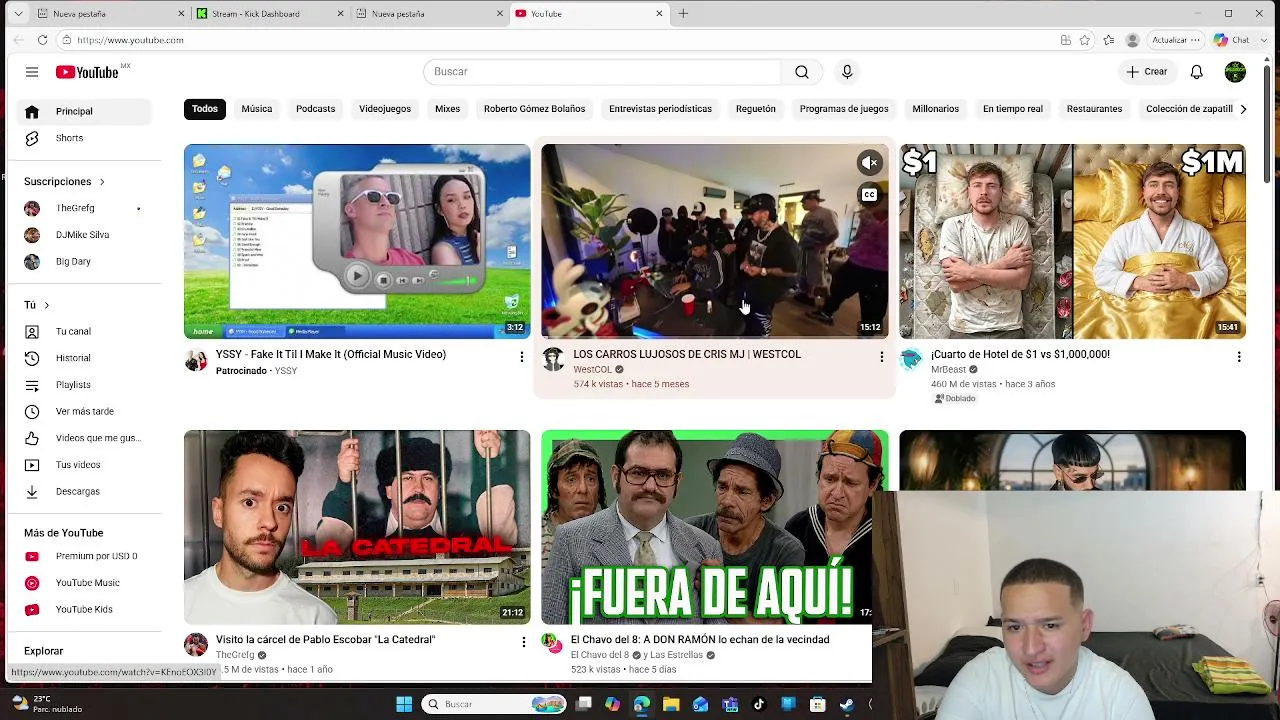1280x720 pixels.
Task: Open Tus videos in sidebar
Action: 78,465
